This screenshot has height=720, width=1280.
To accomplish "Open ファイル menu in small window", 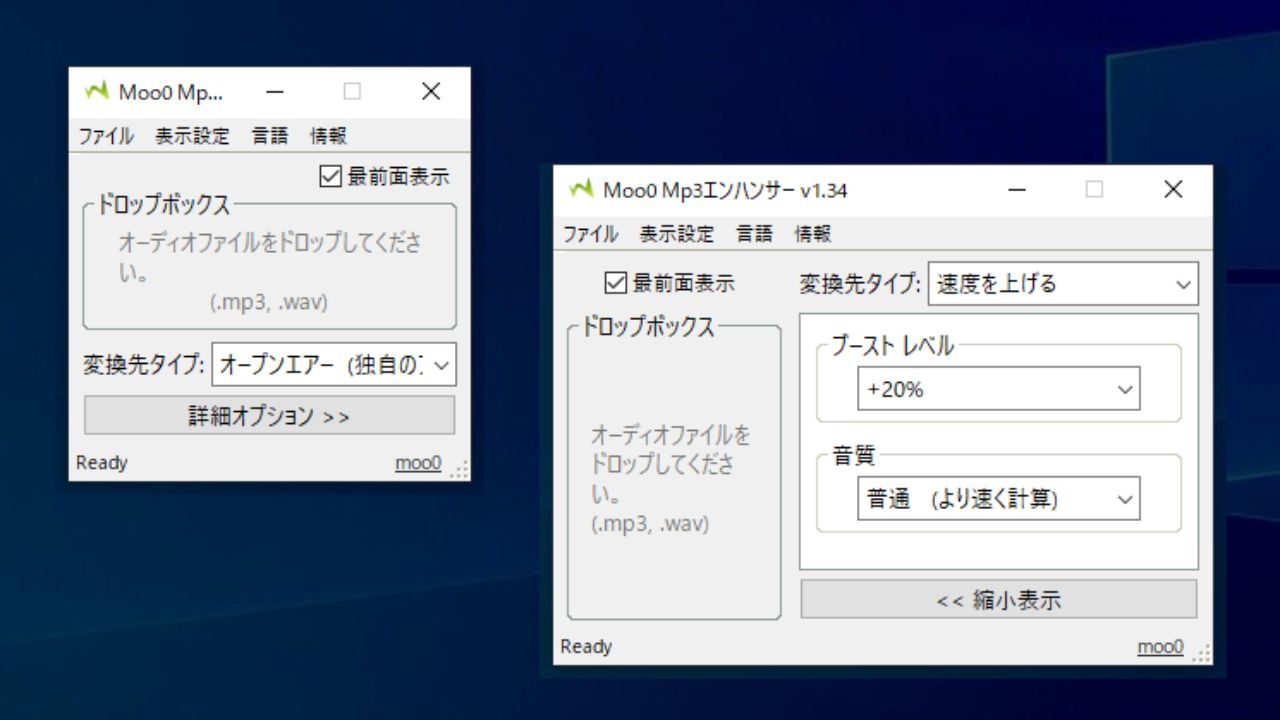I will point(106,137).
